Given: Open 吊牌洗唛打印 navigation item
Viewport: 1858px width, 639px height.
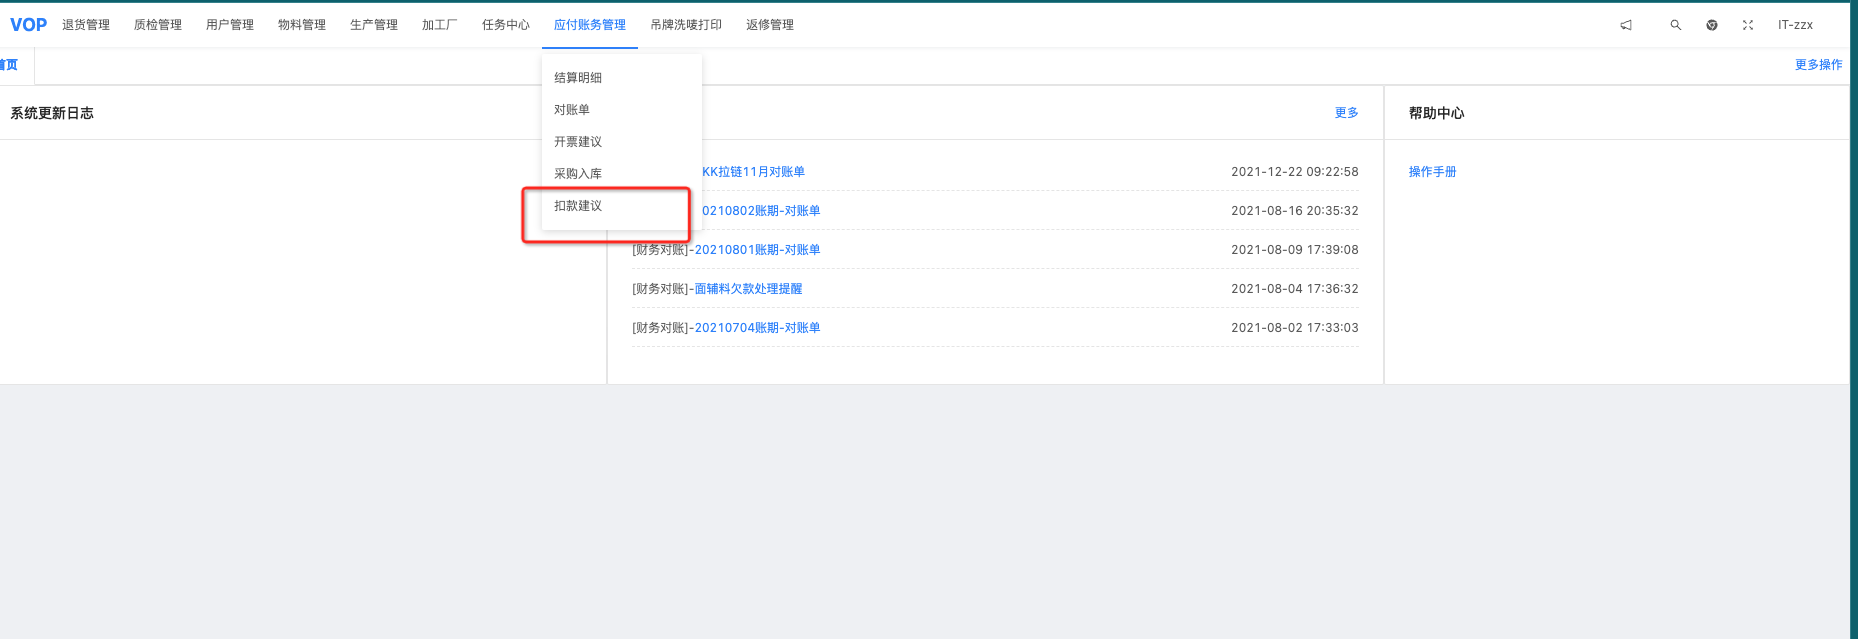Looking at the screenshot, I should 686,25.
